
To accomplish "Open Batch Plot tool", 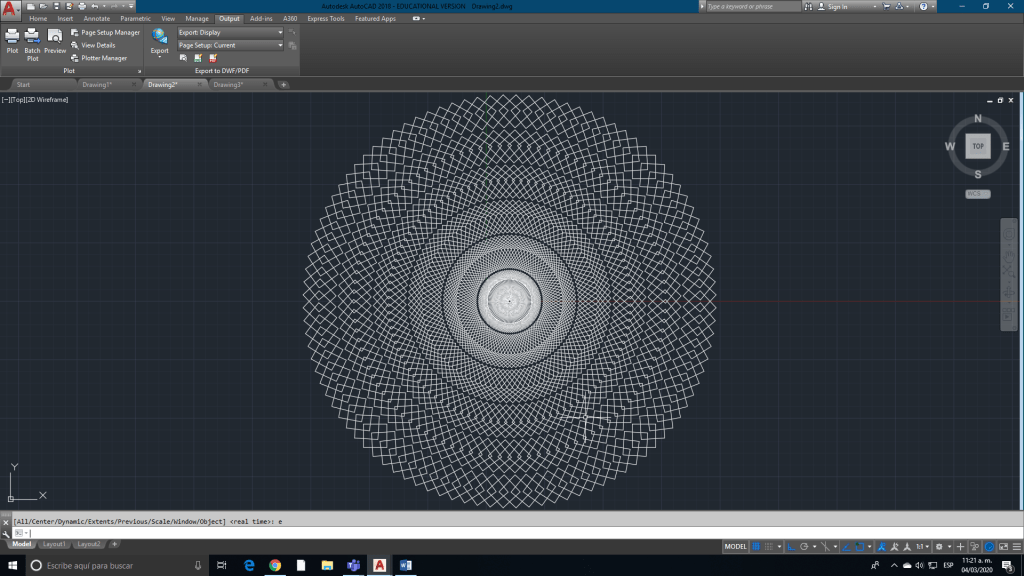I will [x=32, y=38].
